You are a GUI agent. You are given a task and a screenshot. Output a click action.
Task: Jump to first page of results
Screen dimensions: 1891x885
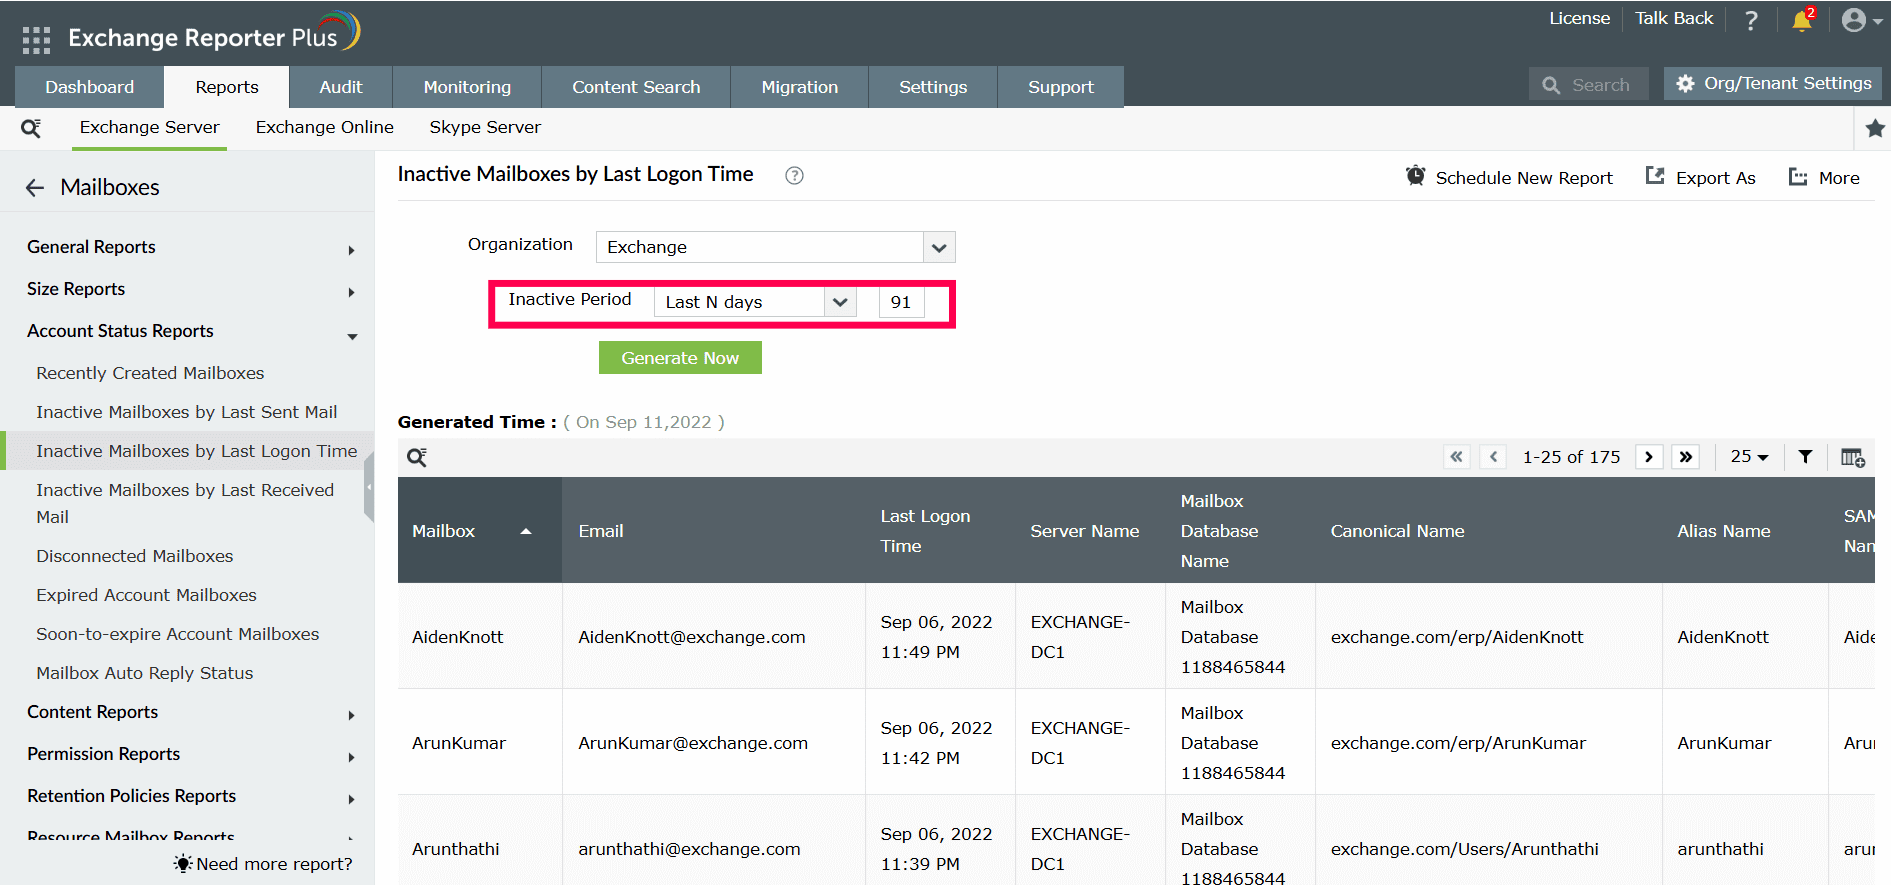1457,457
